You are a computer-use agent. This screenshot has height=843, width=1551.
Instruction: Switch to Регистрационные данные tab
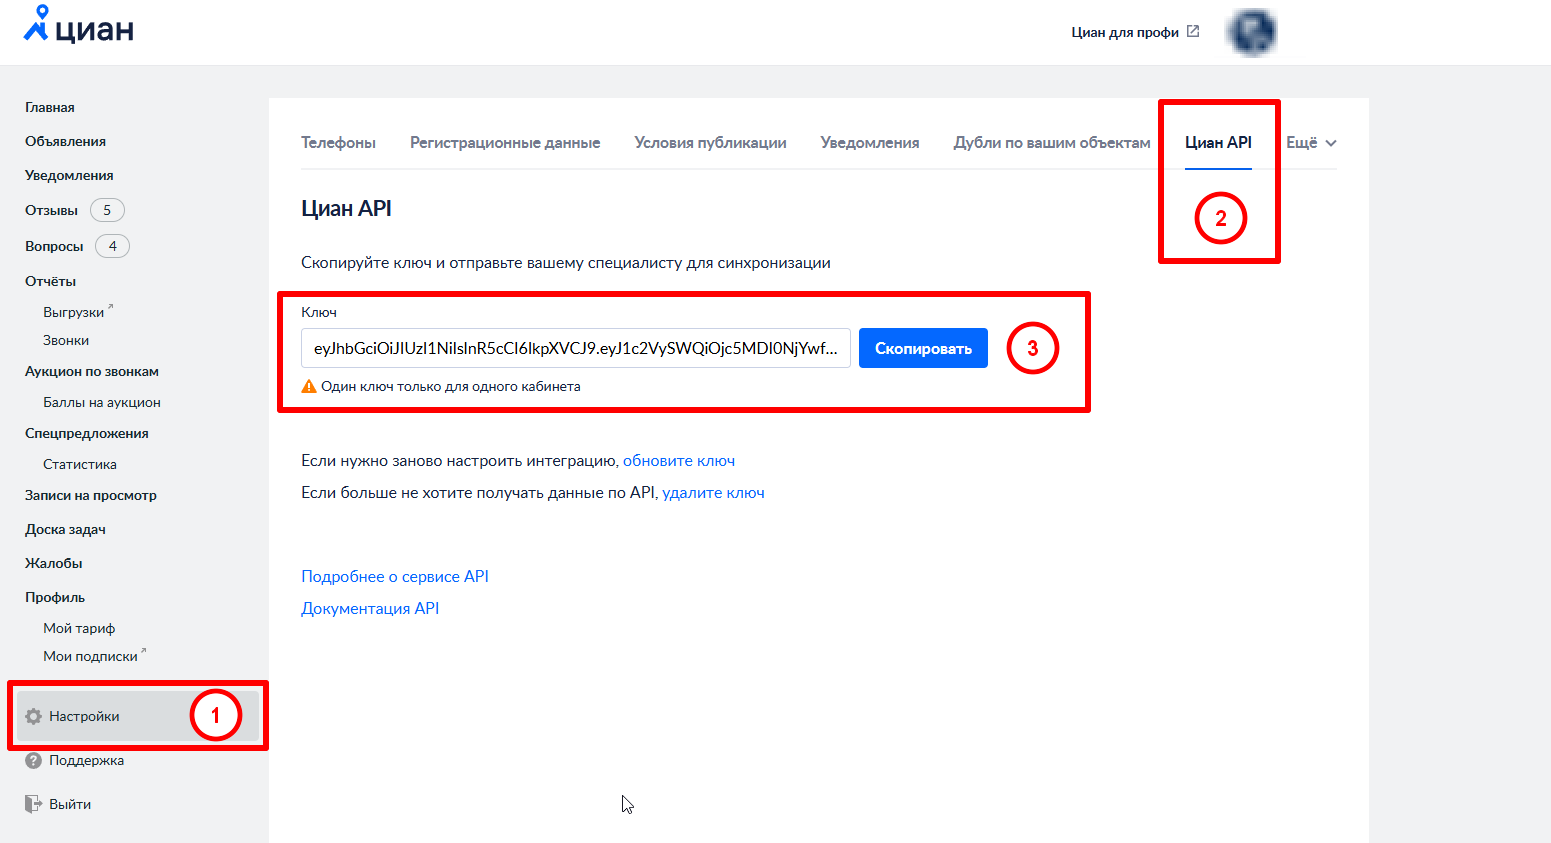coord(505,142)
